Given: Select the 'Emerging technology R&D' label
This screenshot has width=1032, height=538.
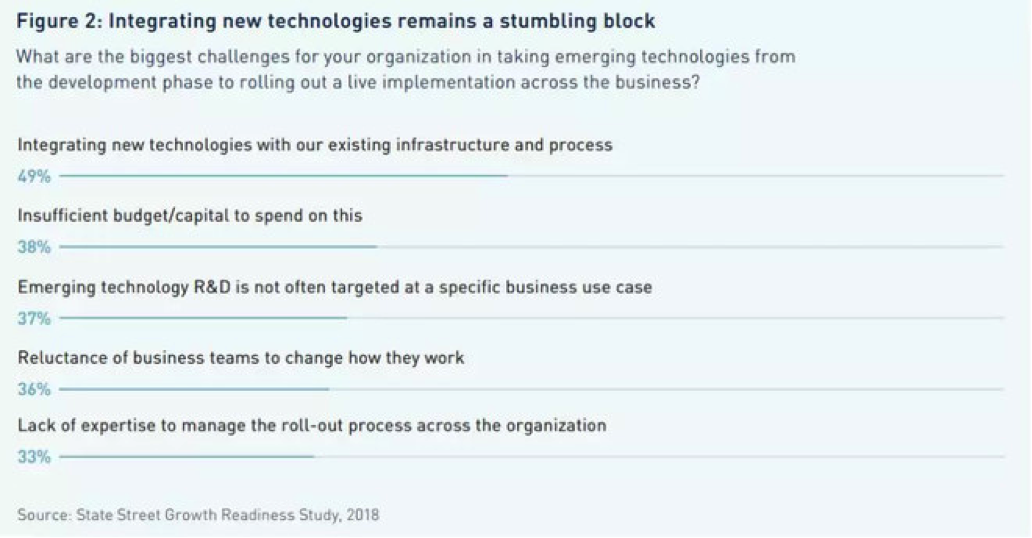Looking at the screenshot, I should pos(334,287).
